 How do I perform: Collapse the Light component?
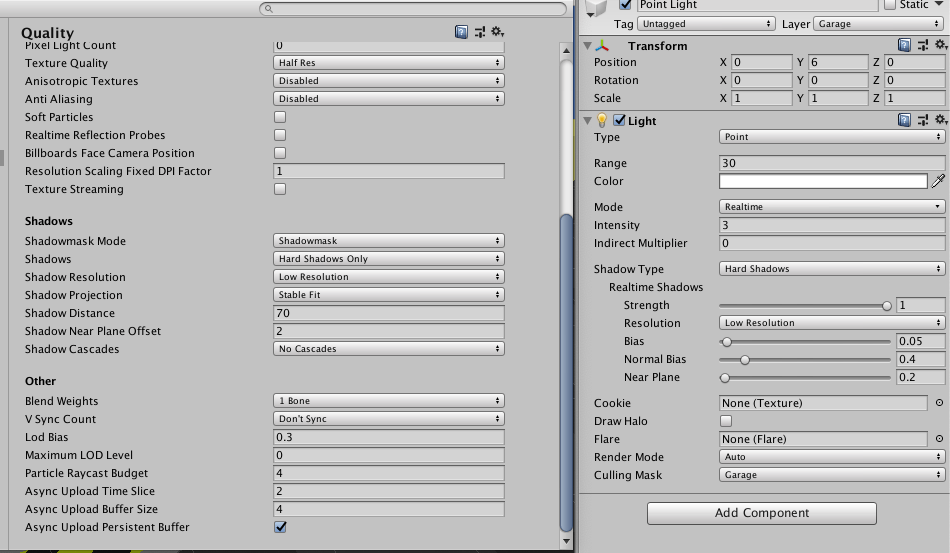(x=587, y=121)
